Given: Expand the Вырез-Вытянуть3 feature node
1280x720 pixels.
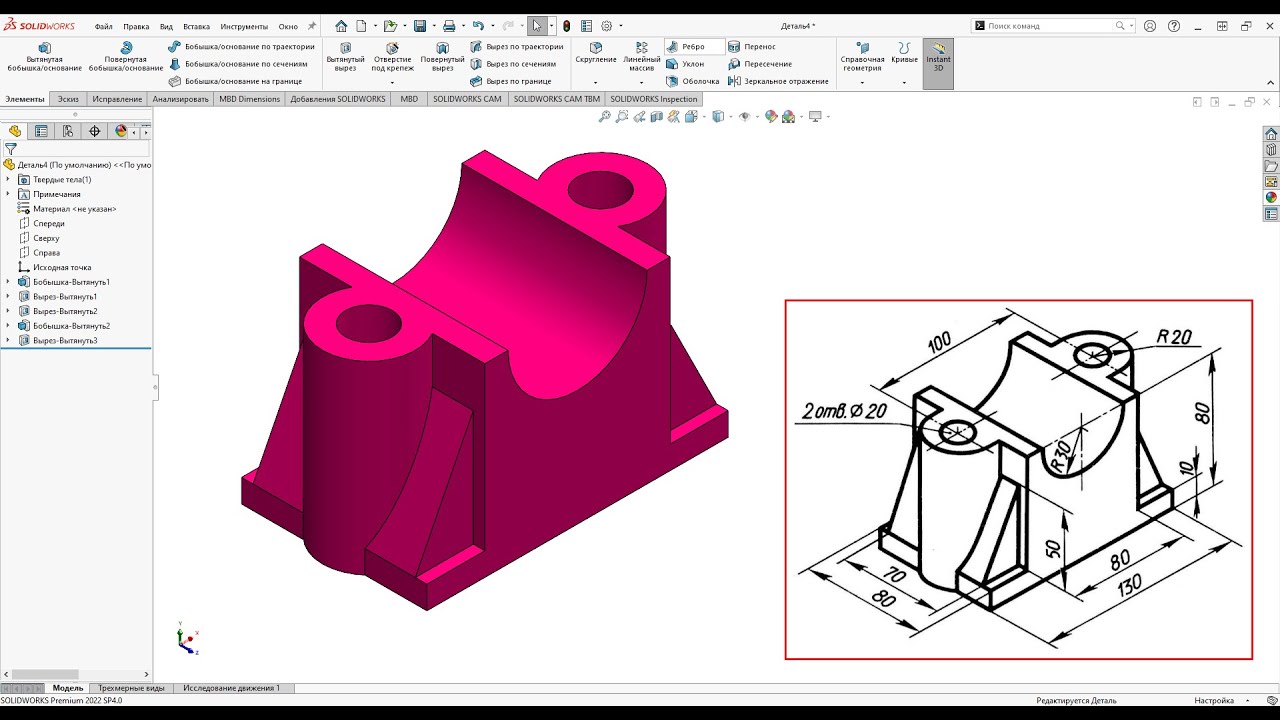Looking at the screenshot, I should coord(8,341).
